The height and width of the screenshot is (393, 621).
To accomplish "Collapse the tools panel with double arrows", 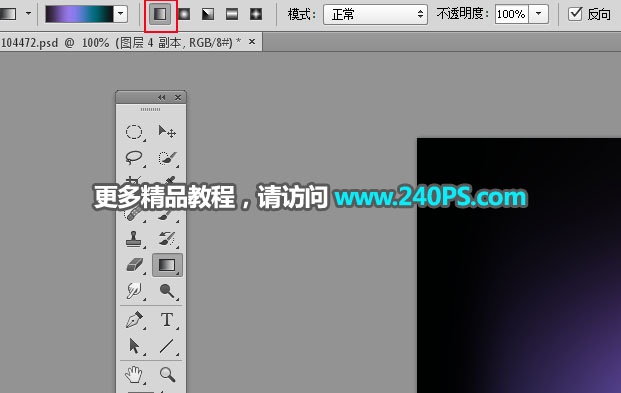I will pyautogui.click(x=162, y=97).
